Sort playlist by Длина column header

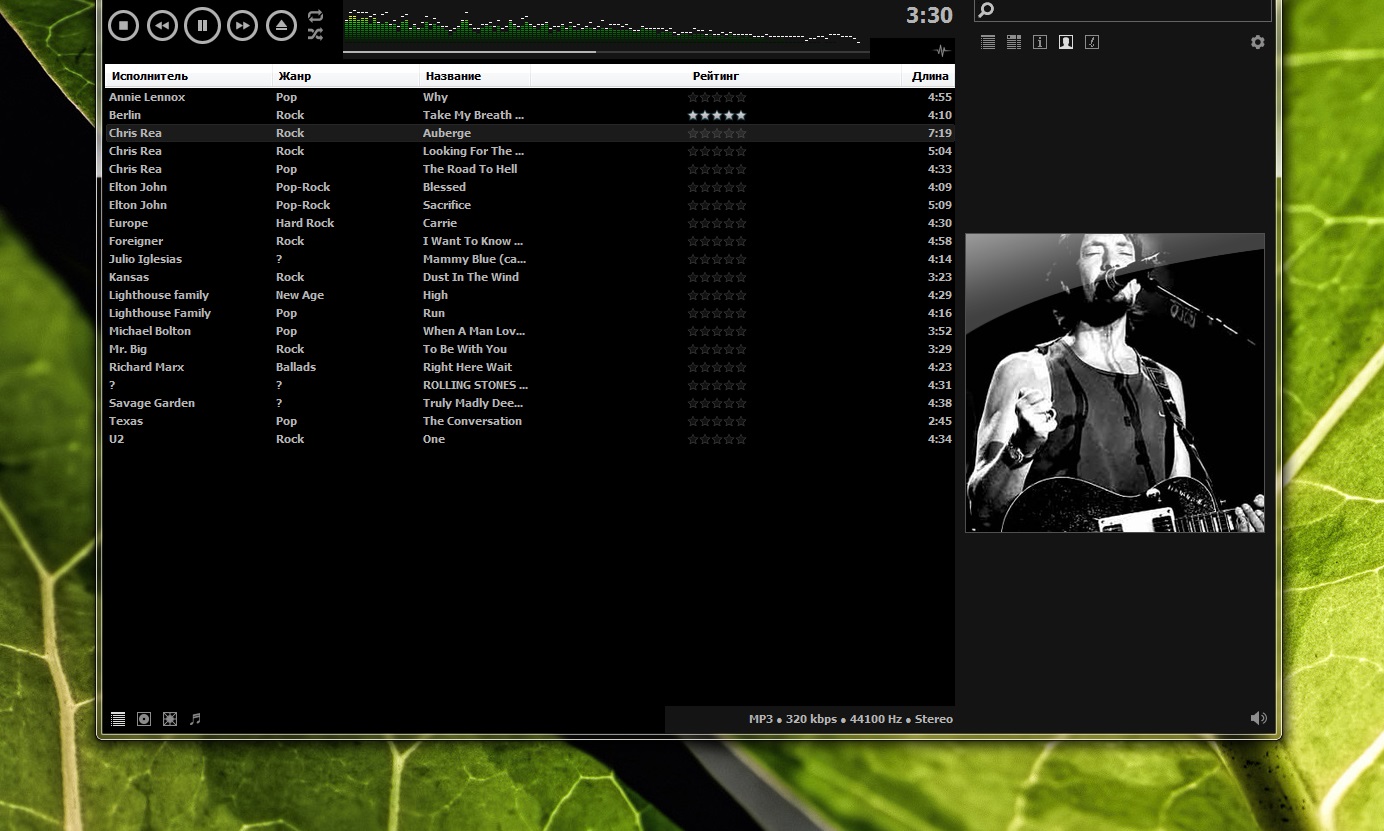[x=930, y=76]
